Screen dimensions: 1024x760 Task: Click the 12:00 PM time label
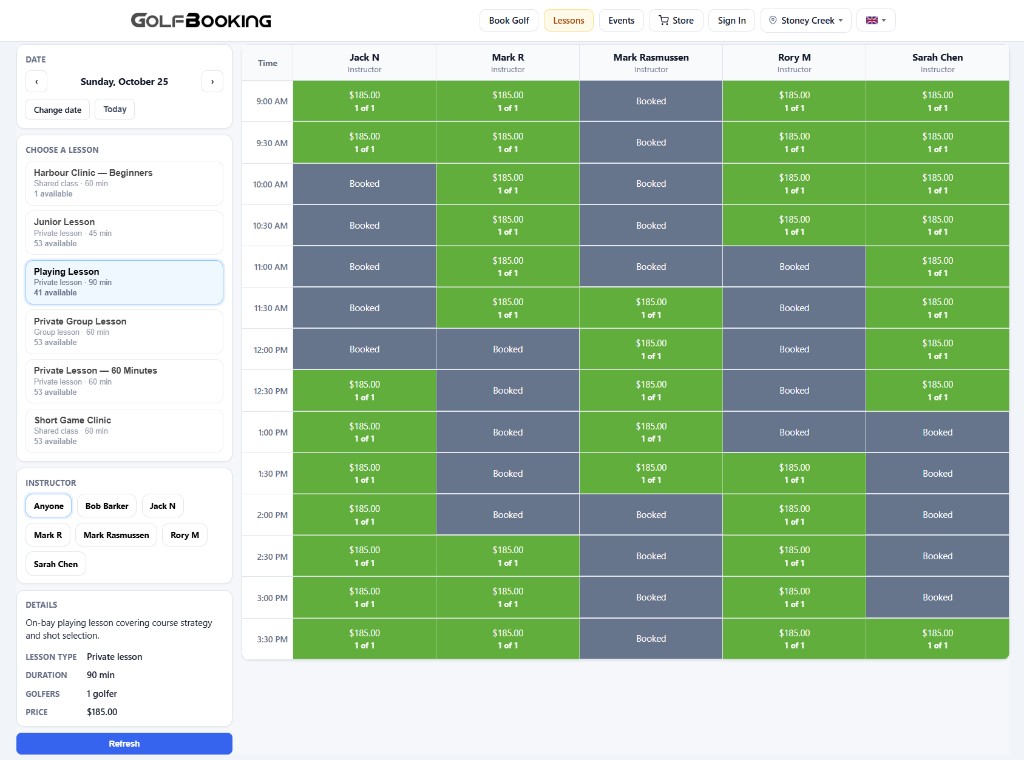click(x=270, y=350)
